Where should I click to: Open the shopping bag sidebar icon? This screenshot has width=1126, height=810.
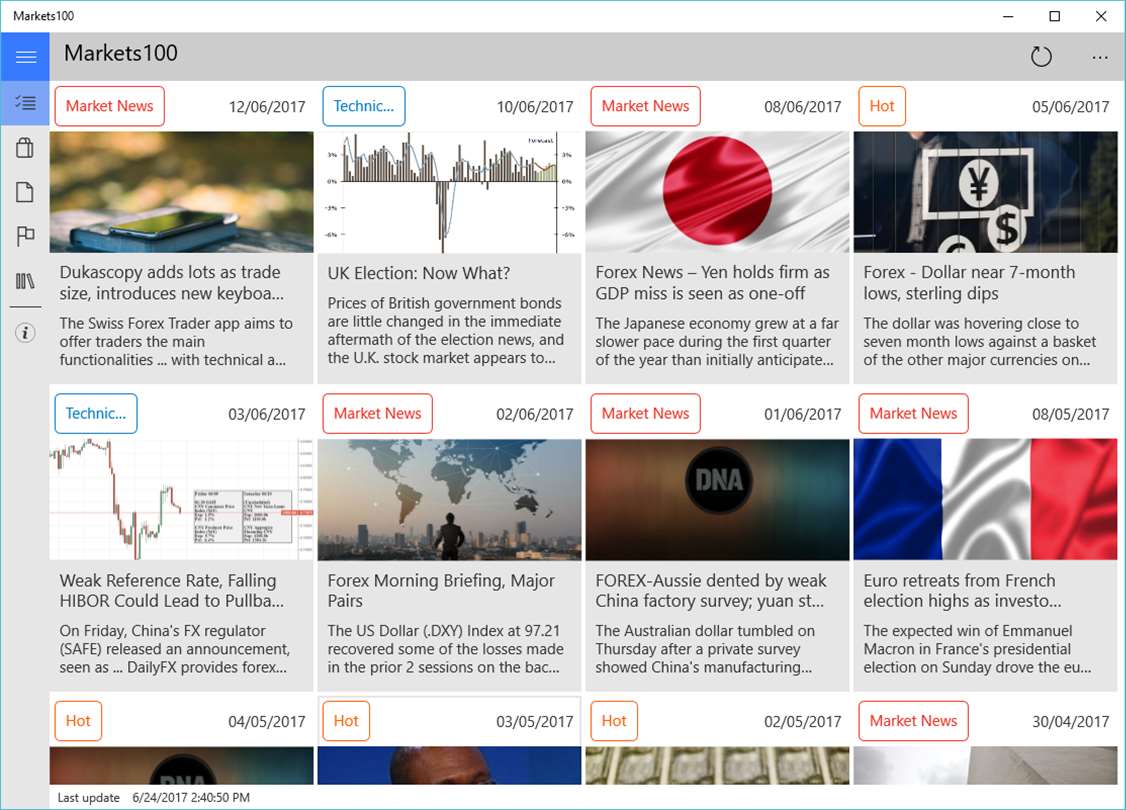point(25,148)
